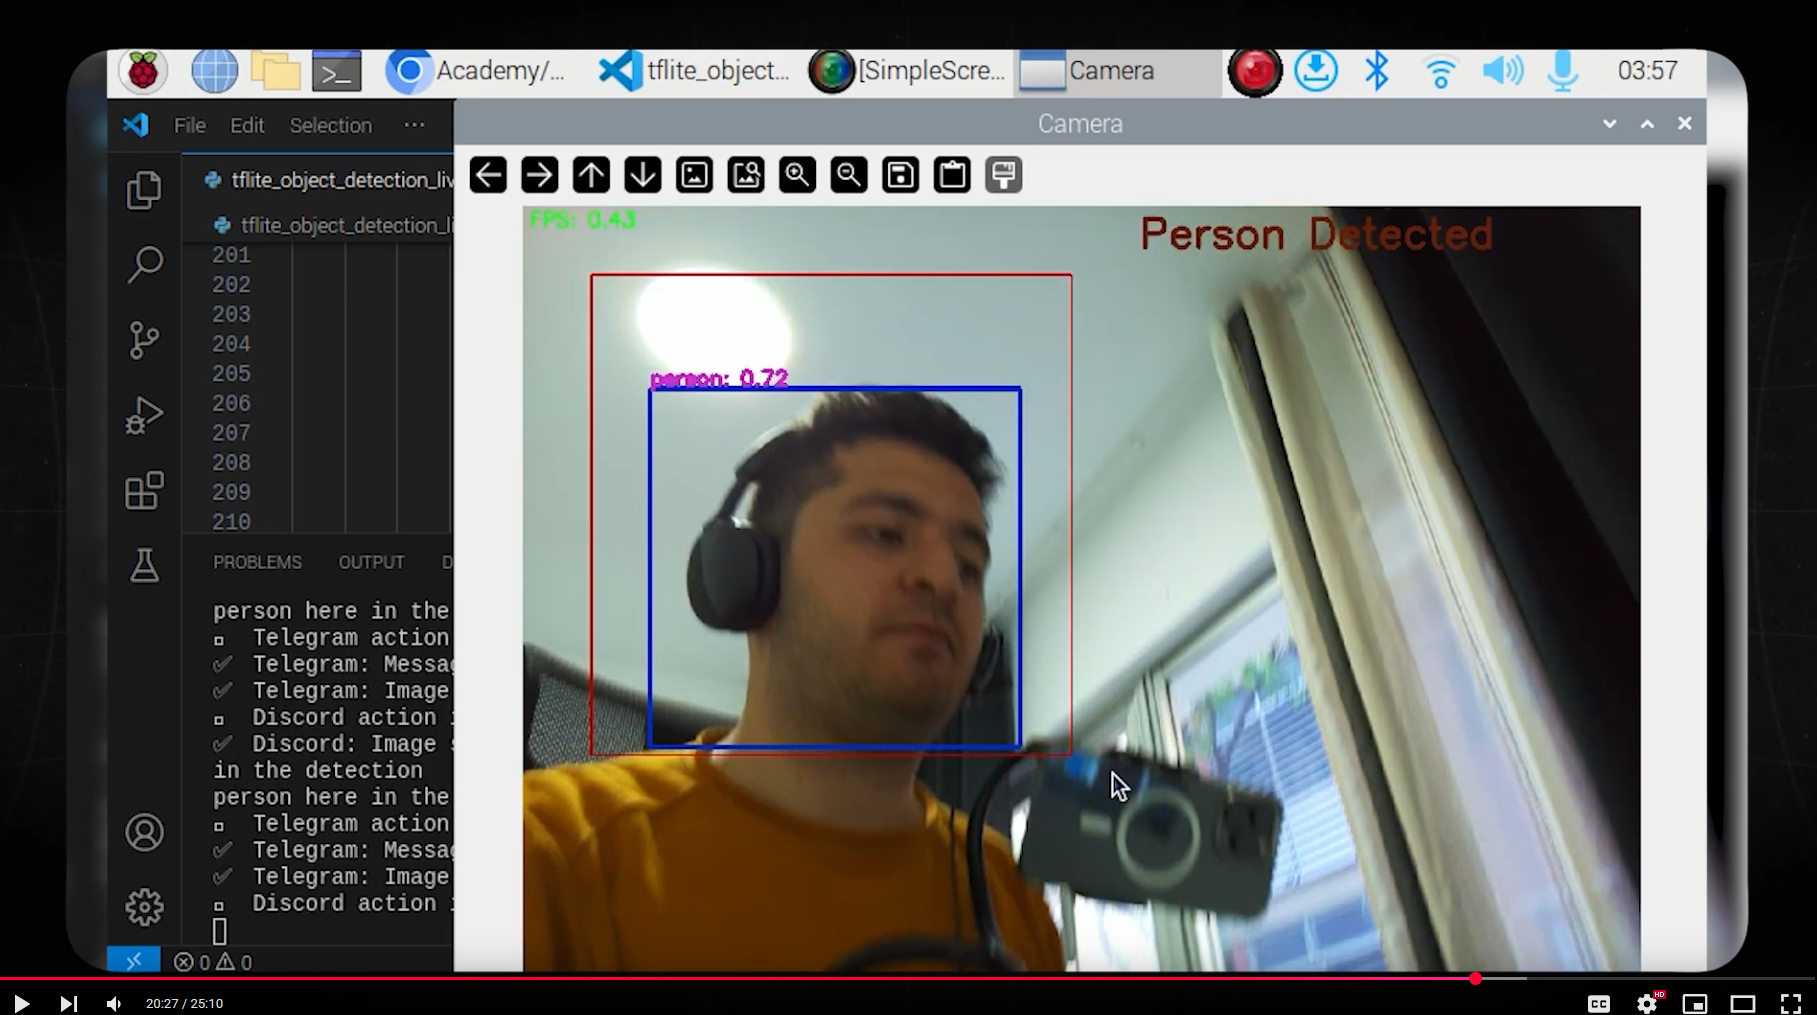Click the next image right arrow
This screenshot has height=1015, width=1817.
click(539, 175)
